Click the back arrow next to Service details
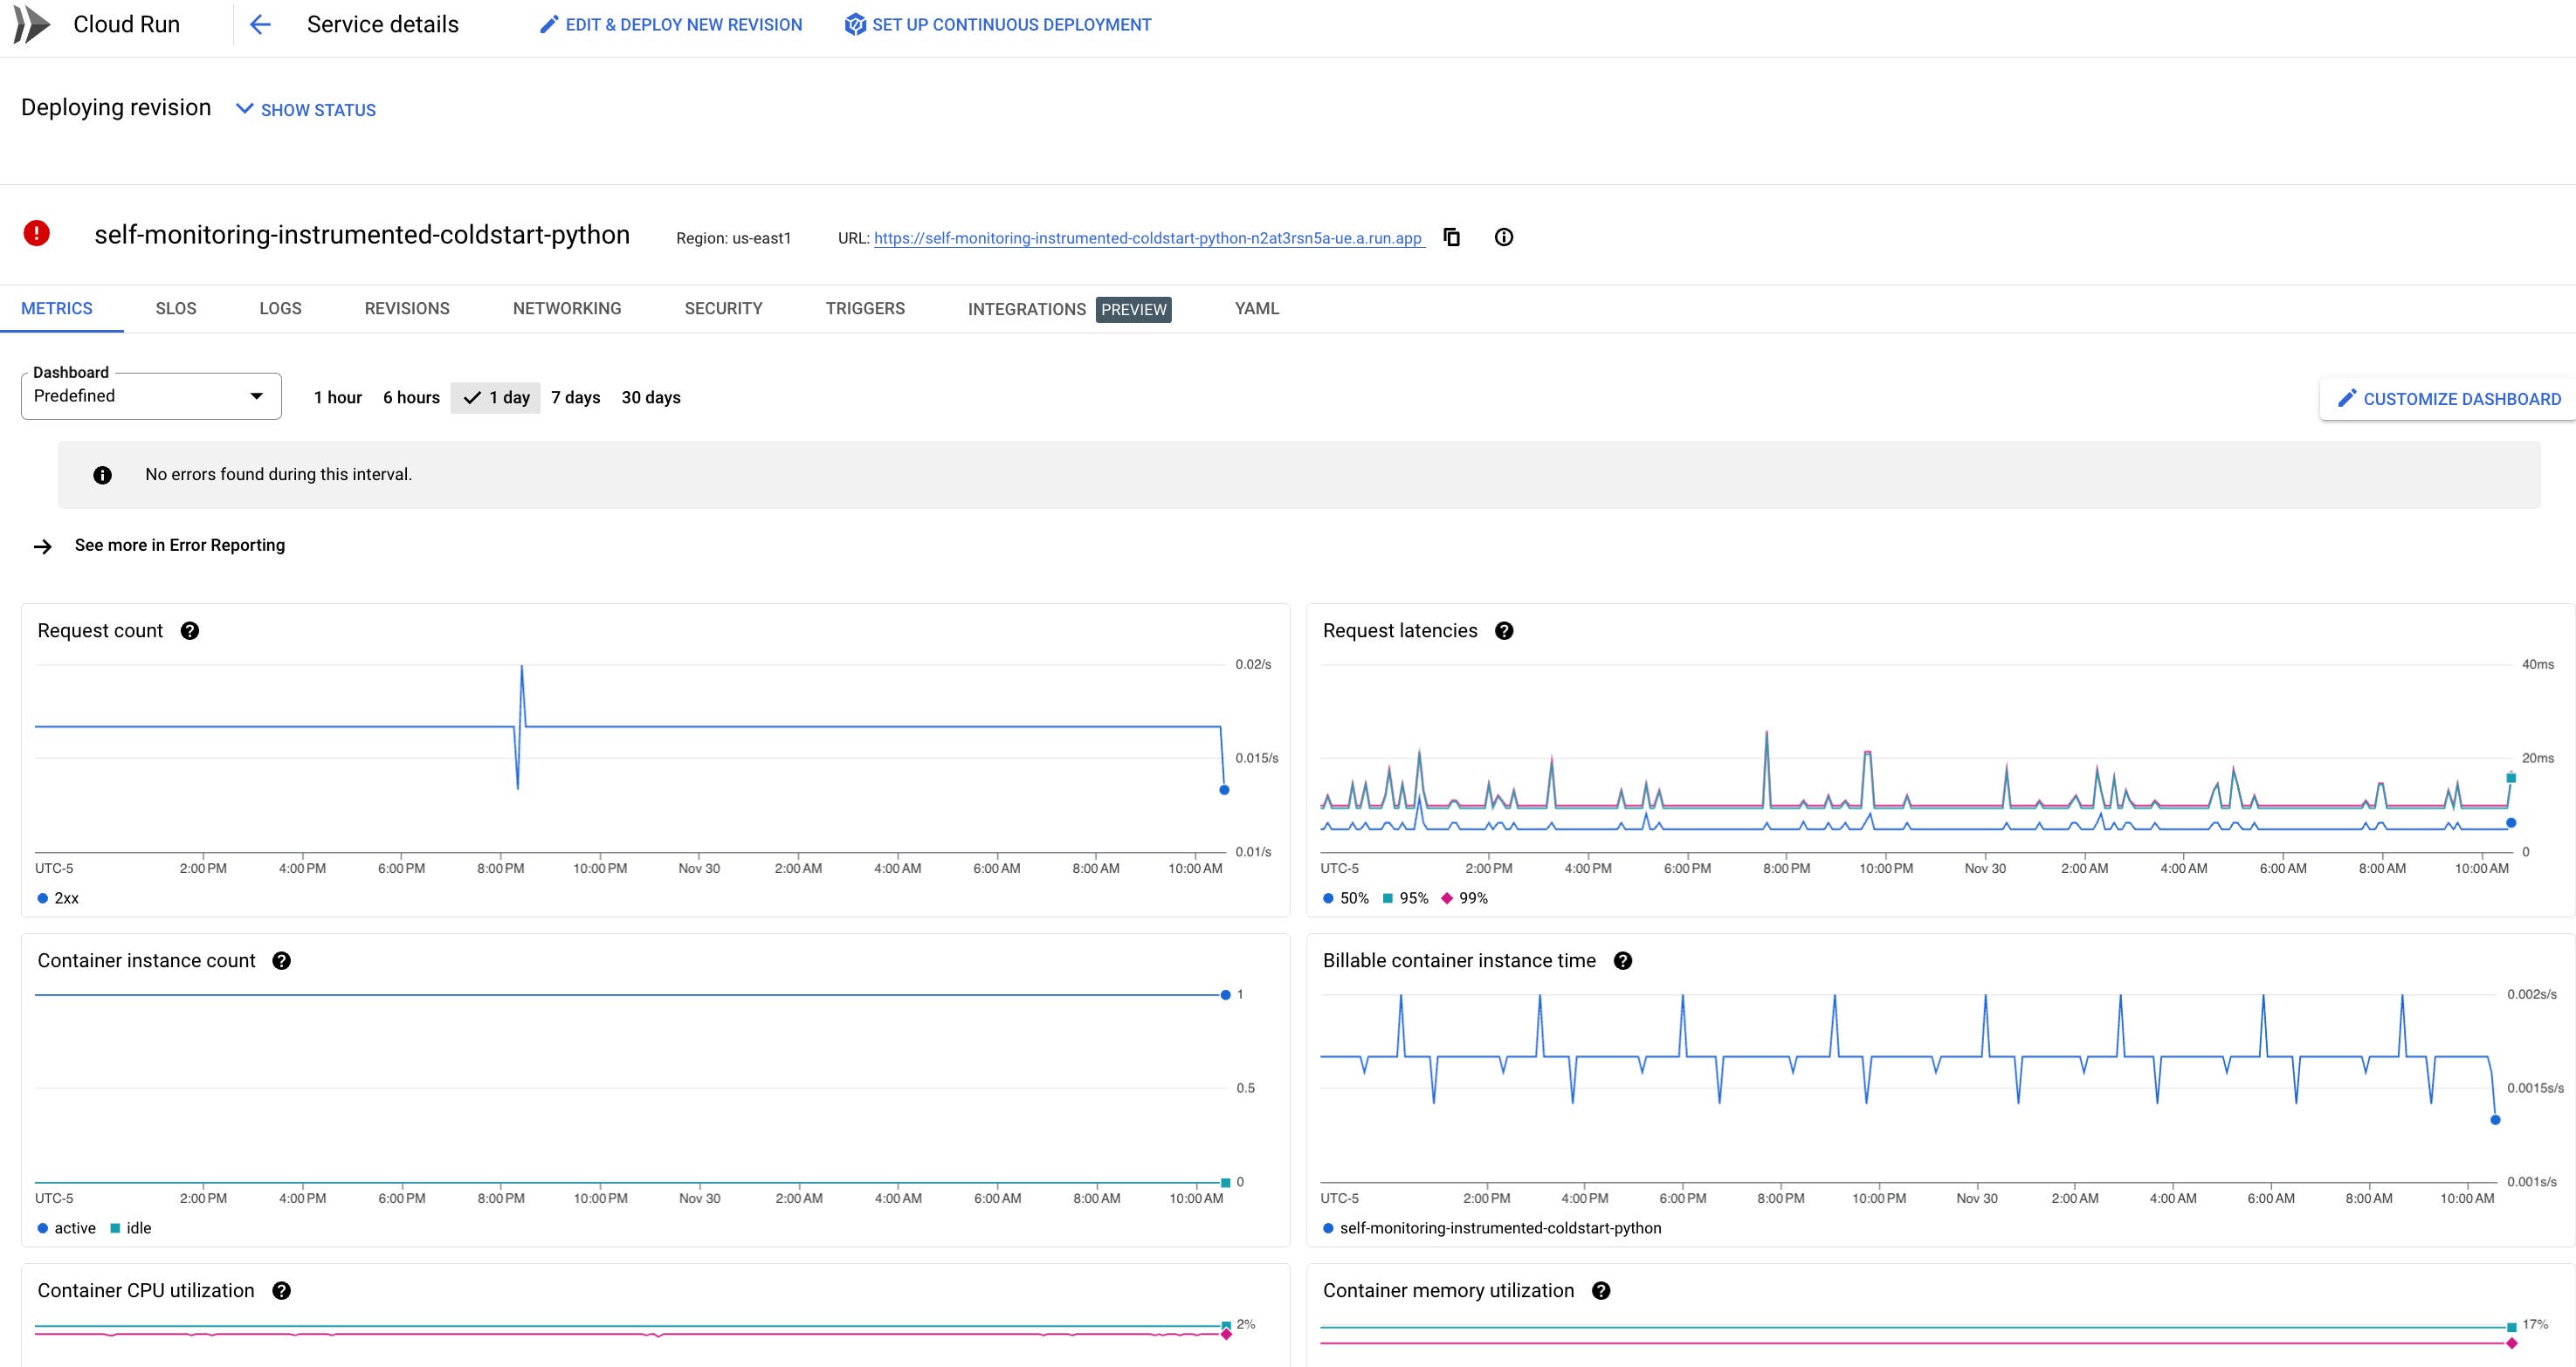Image resolution: width=2576 pixels, height=1367 pixels. [x=260, y=24]
